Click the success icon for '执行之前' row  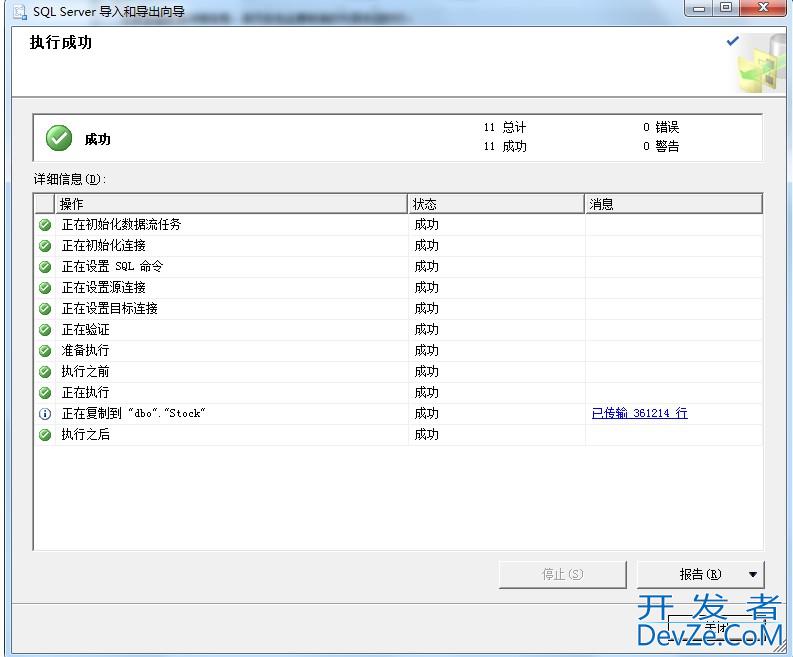(45, 372)
